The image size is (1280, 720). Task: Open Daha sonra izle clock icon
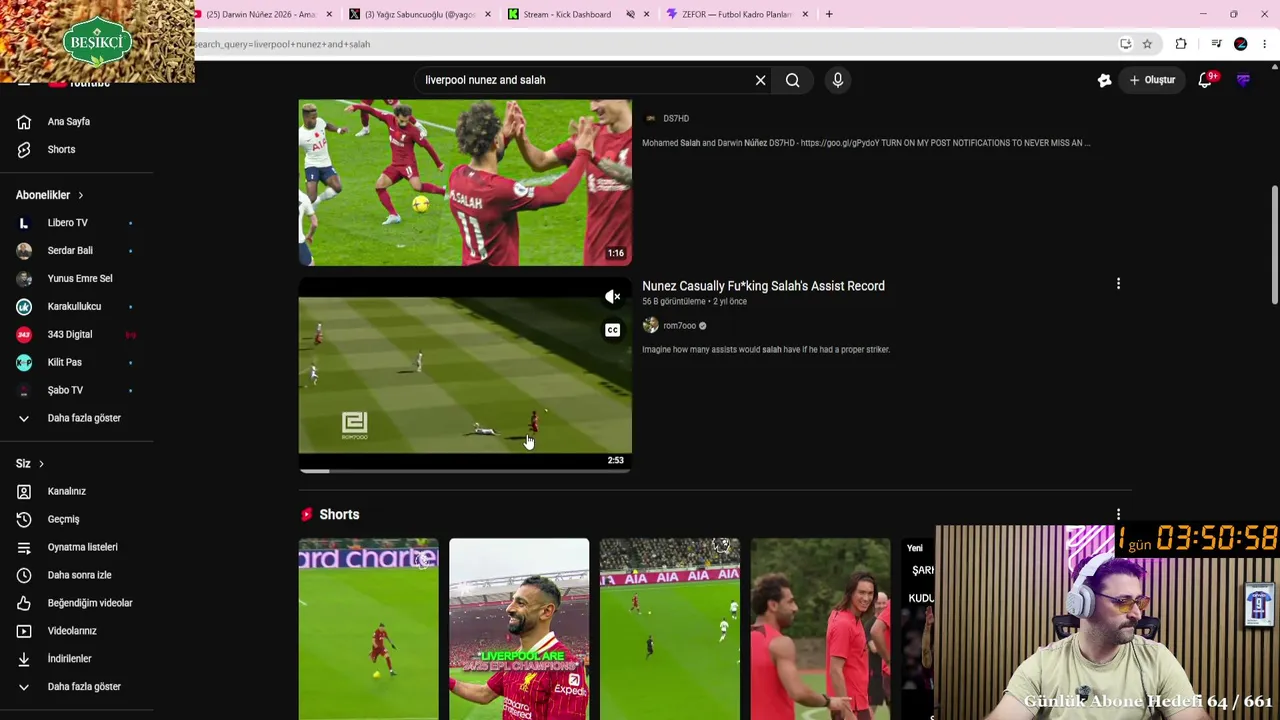(x=24, y=576)
